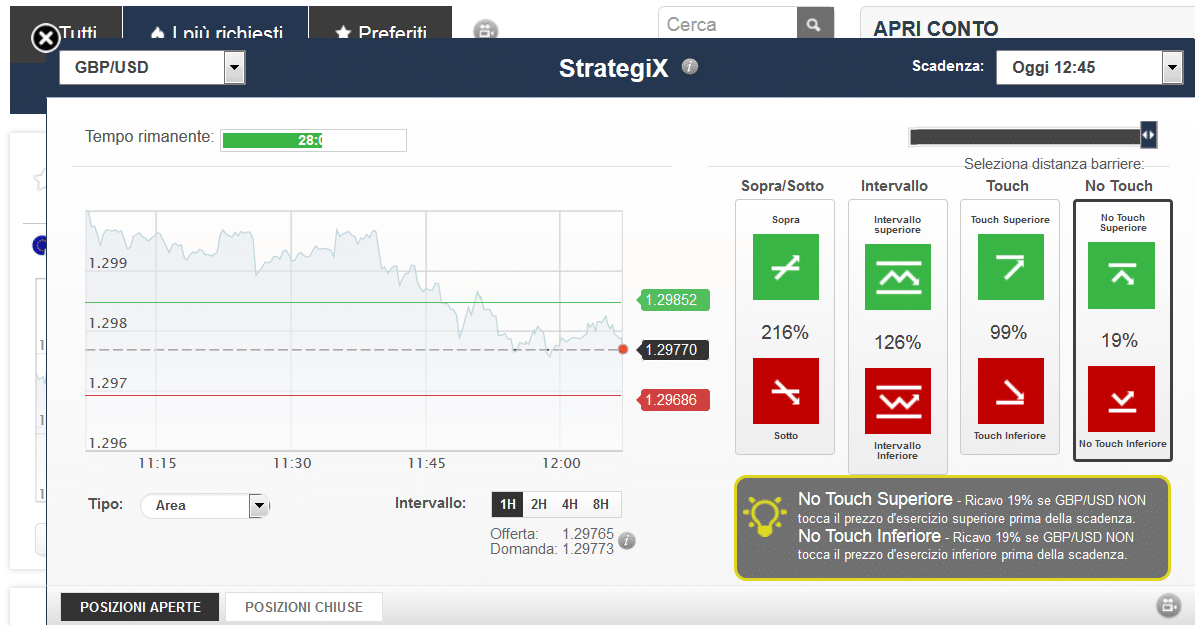Click info icon beside Offerta/Domanda prices
This screenshot has width=1195, height=625.
pyautogui.click(x=627, y=541)
